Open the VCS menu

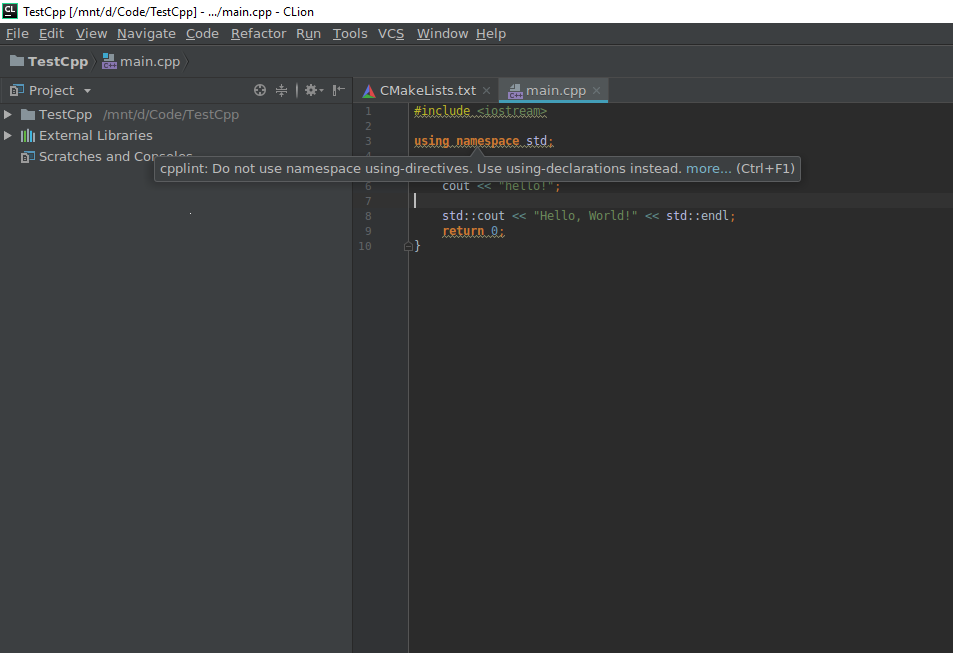point(391,33)
